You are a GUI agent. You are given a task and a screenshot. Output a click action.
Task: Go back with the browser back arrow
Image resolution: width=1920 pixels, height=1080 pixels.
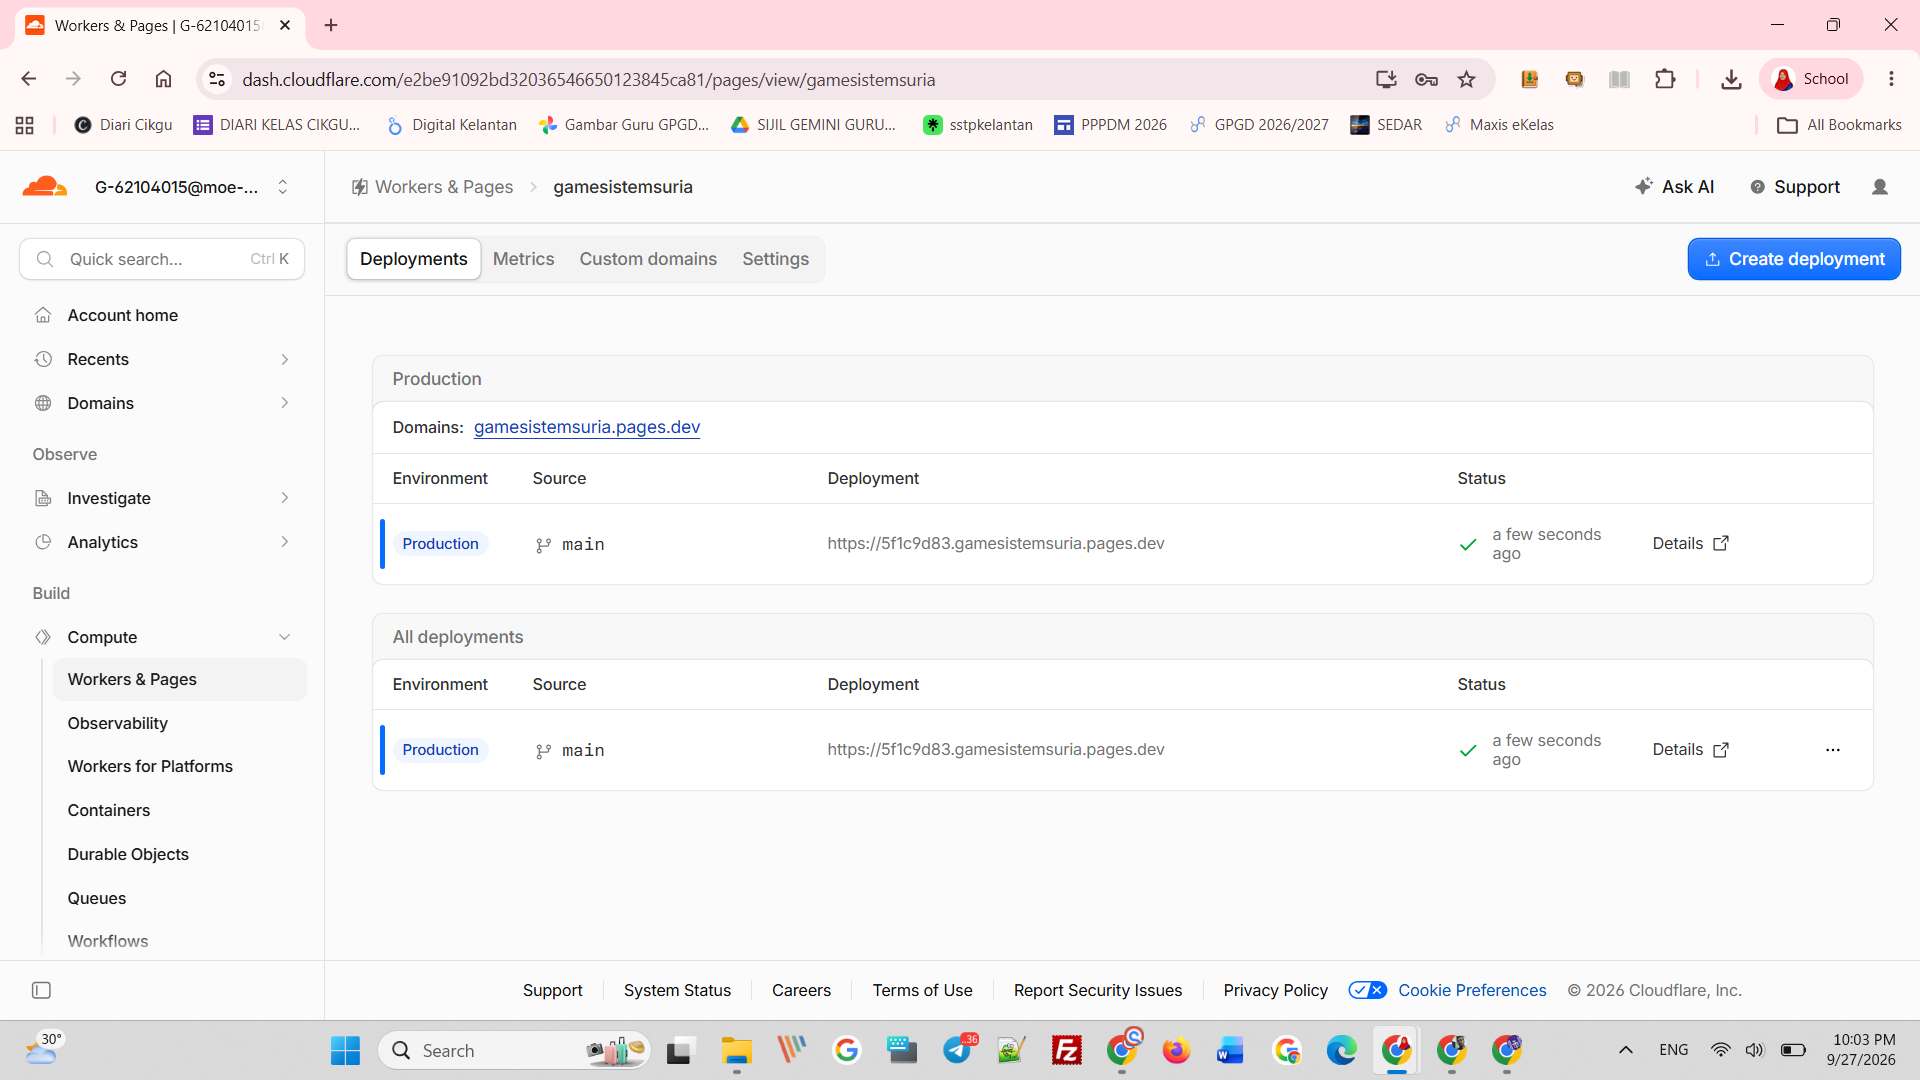pos(29,79)
